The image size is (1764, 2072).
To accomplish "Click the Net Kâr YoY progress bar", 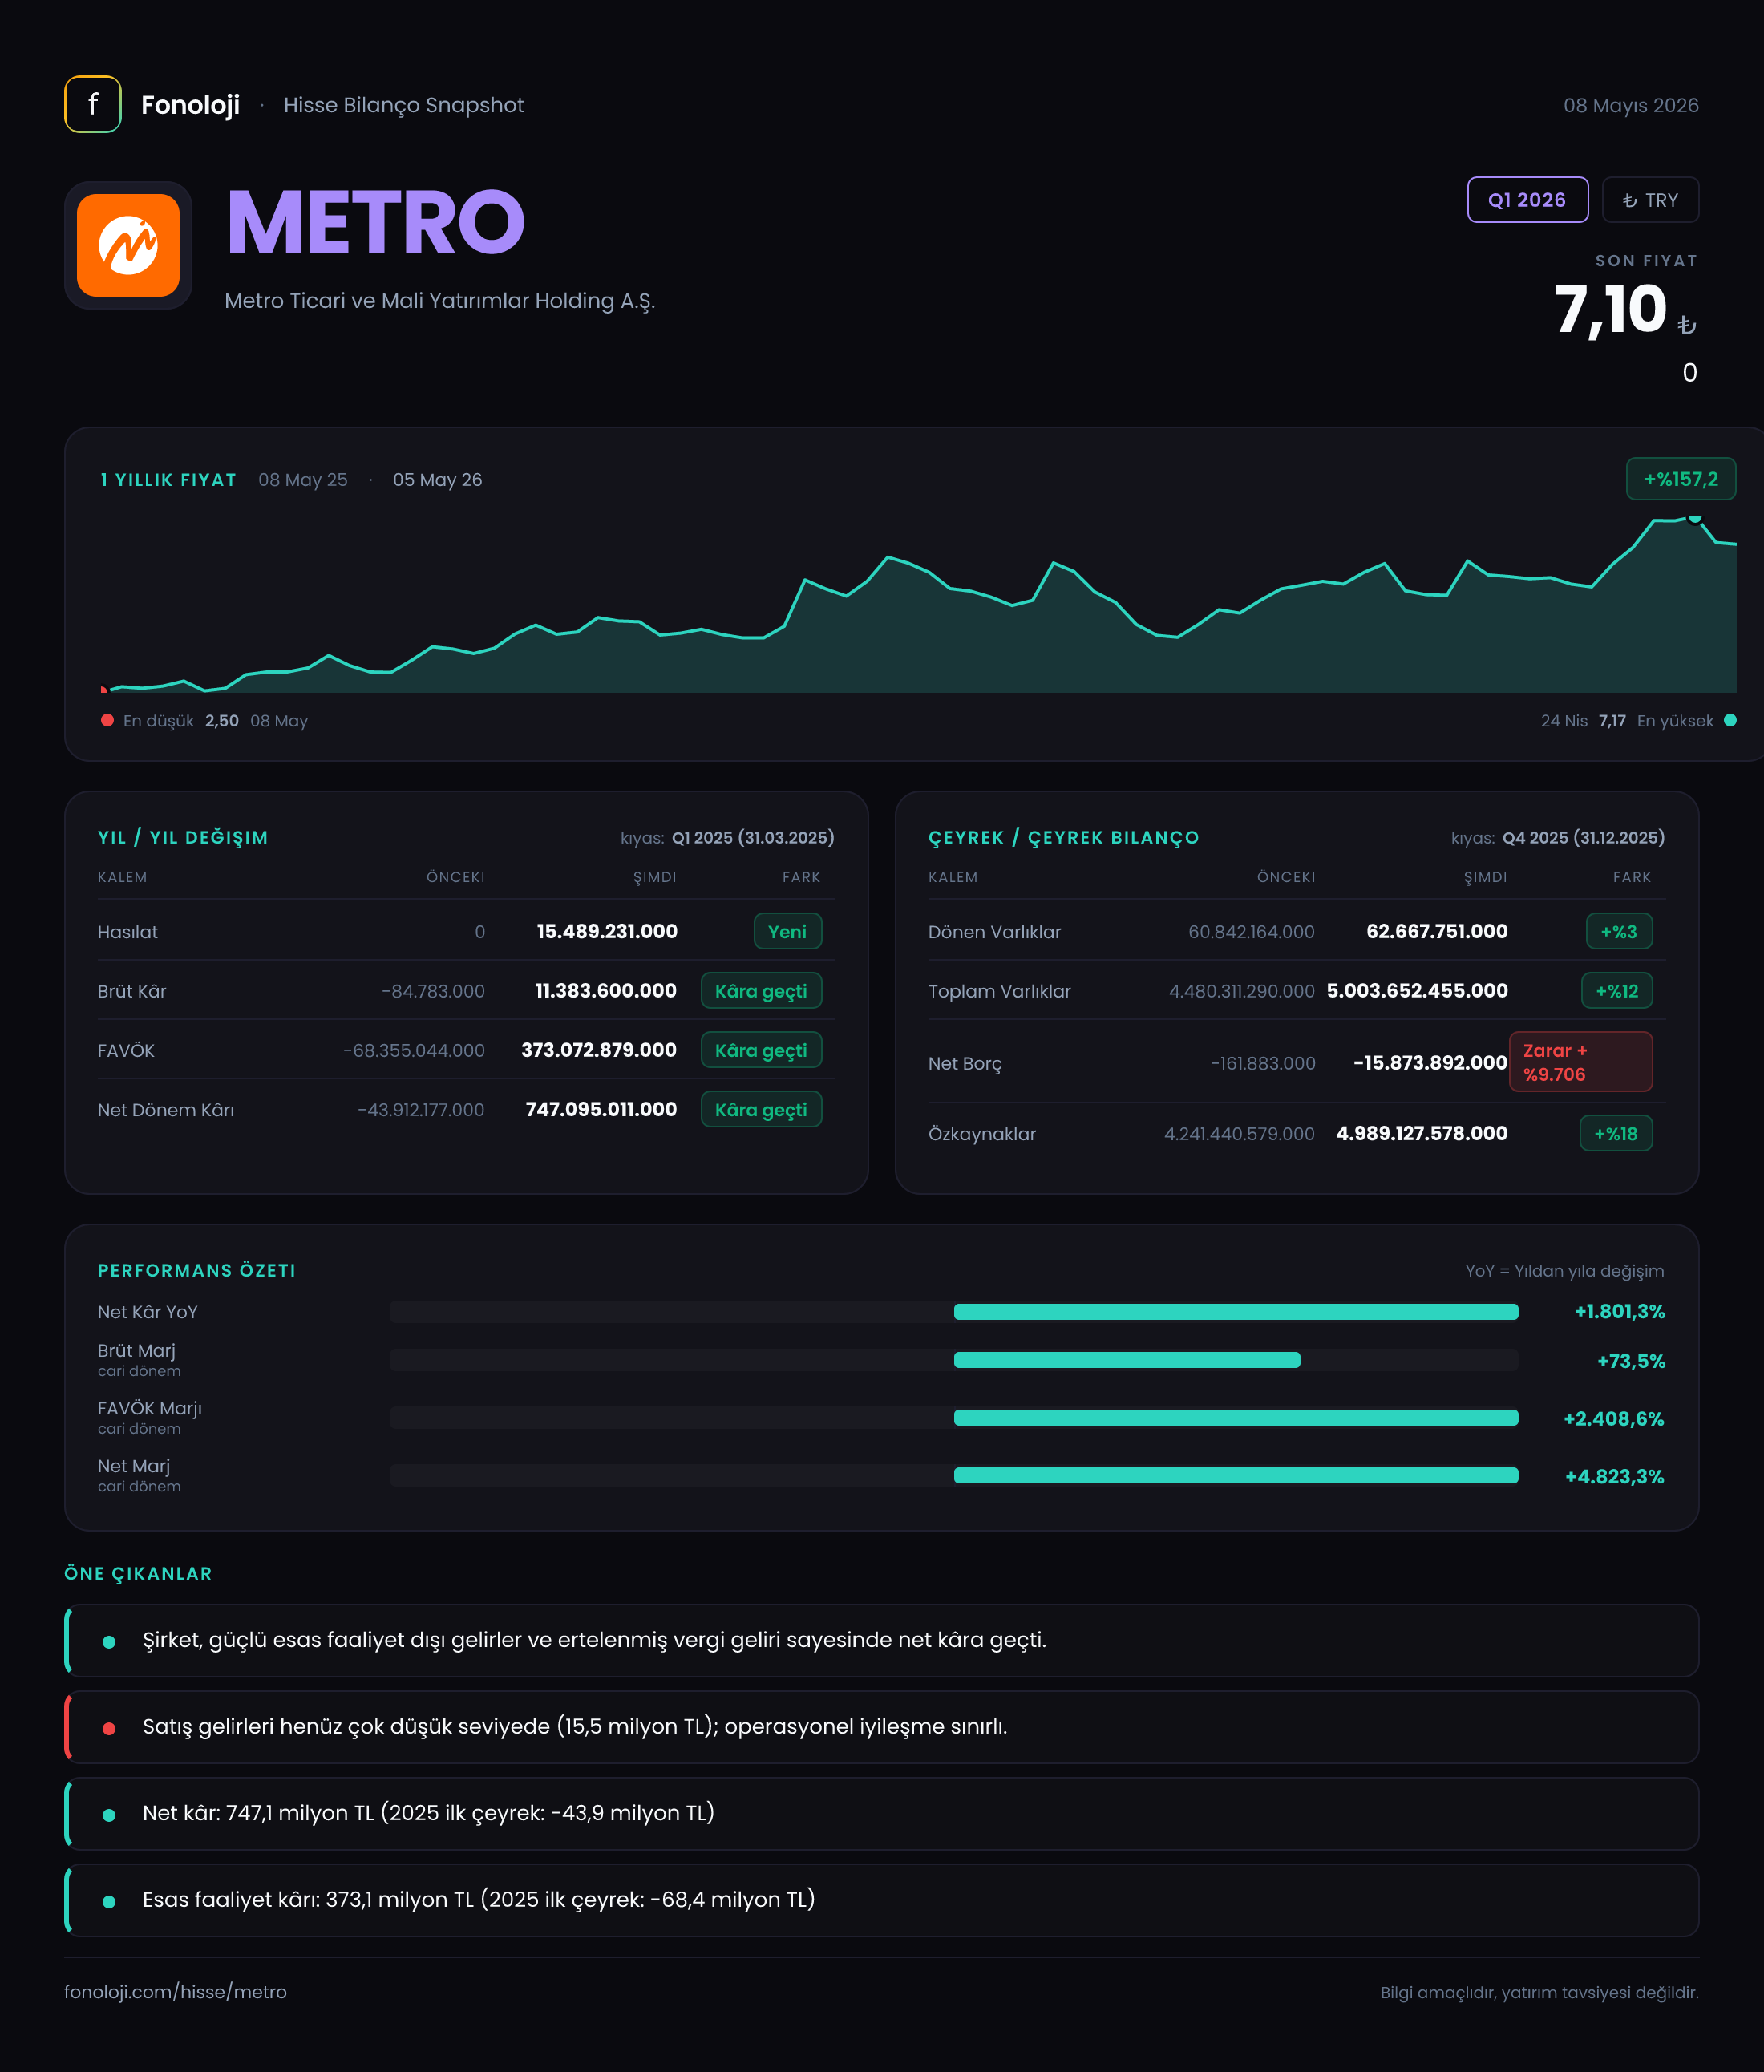I will (x=954, y=1312).
